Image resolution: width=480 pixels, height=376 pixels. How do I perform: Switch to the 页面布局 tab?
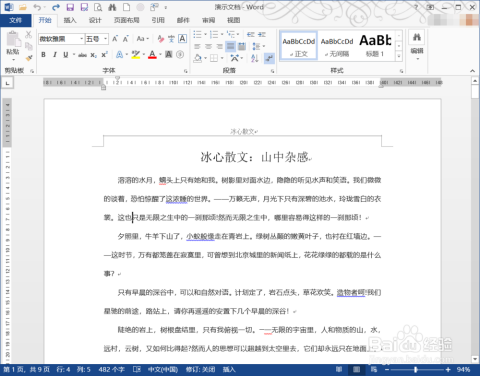coord(127,20)
